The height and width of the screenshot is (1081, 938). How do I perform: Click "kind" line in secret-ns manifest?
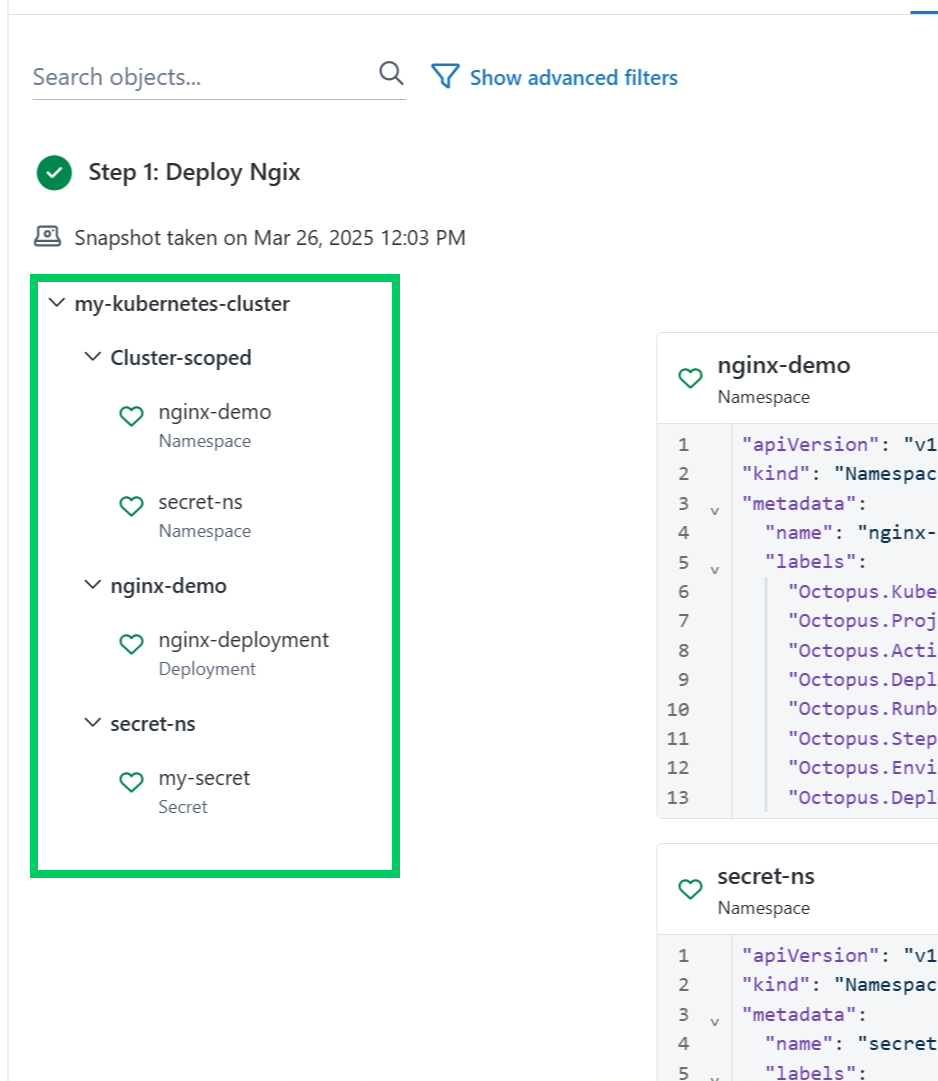pos(839,984)
